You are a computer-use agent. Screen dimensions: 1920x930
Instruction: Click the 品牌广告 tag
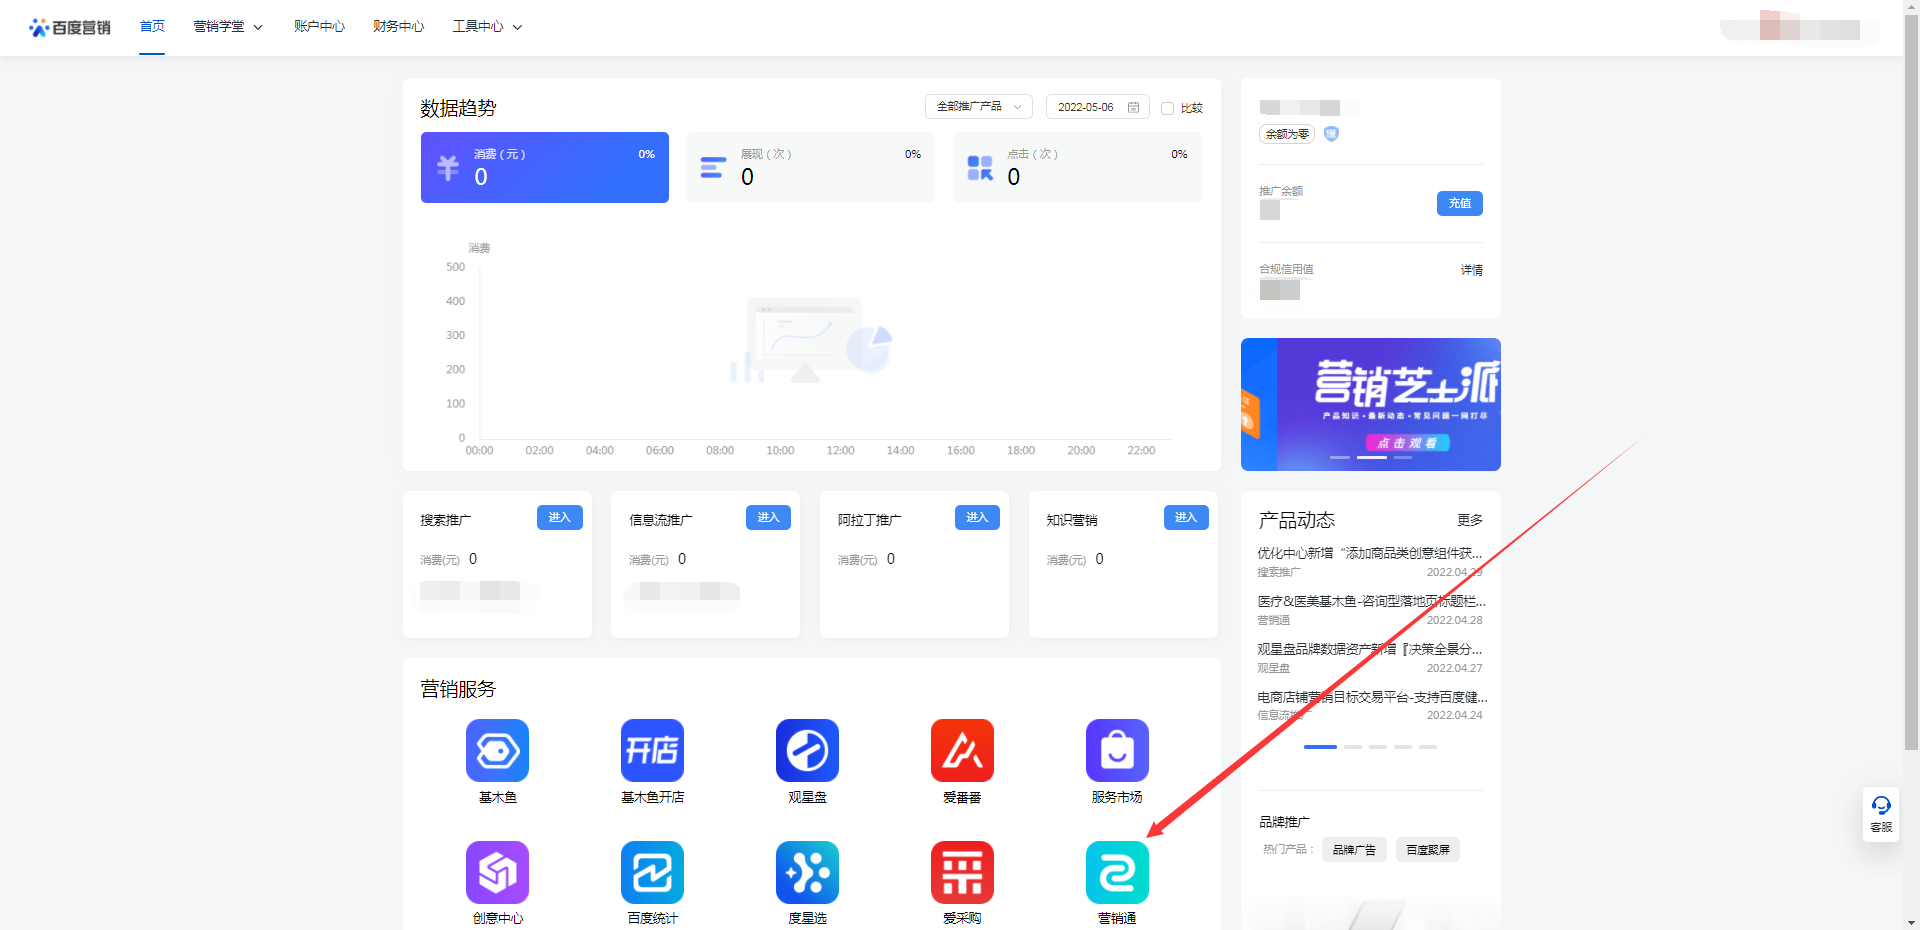1354,850
